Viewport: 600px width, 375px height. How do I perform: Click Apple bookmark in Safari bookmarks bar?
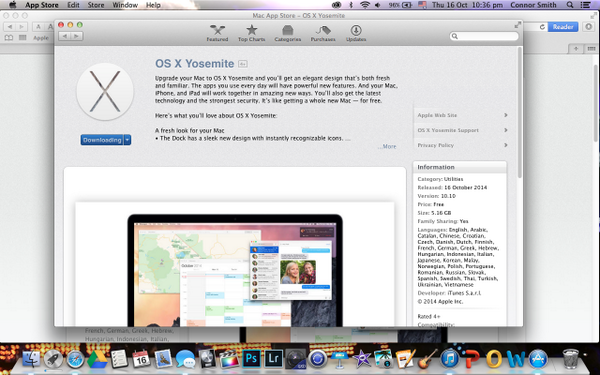point(41,38)
